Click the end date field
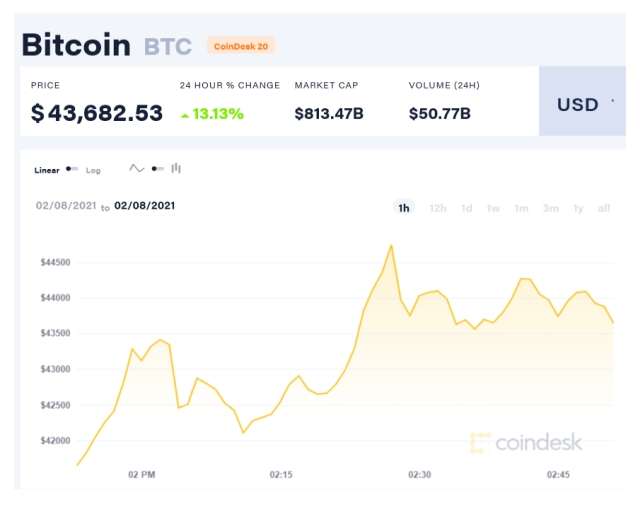This screenshot has height=532, width=640. [x=145, y=206]
